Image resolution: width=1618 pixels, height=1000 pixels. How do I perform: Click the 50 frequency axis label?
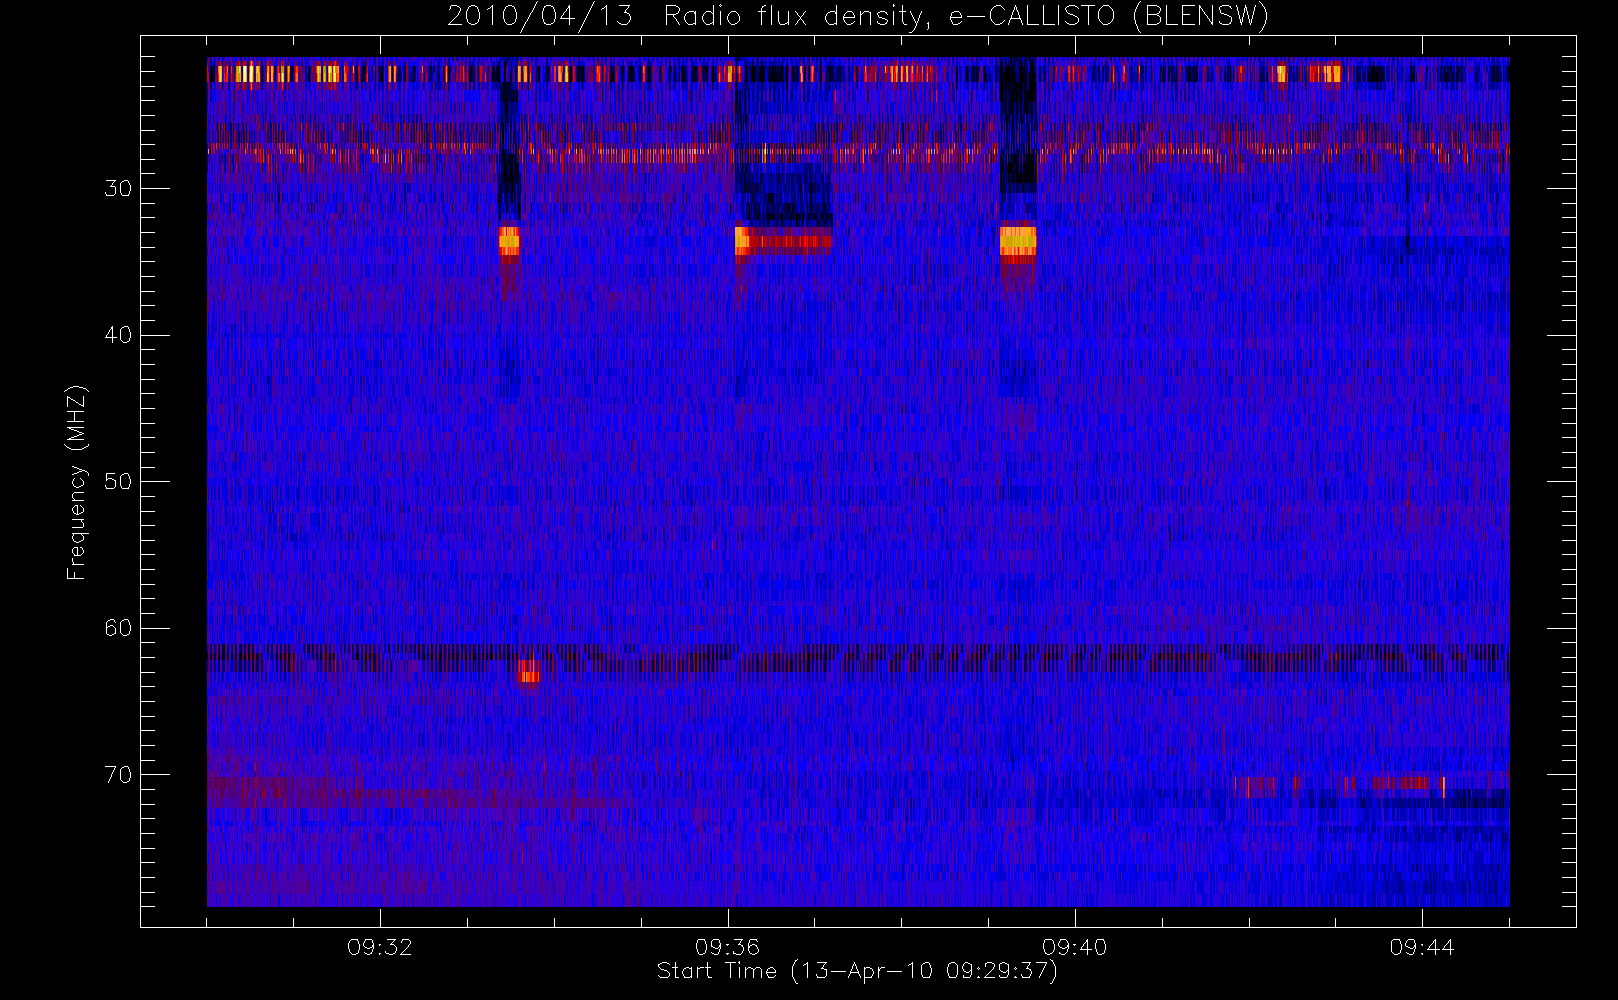118,481
